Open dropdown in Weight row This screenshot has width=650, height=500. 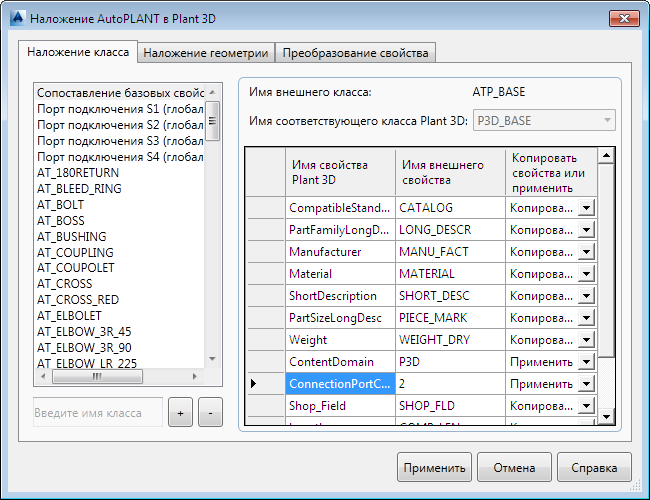coord(587,340)
